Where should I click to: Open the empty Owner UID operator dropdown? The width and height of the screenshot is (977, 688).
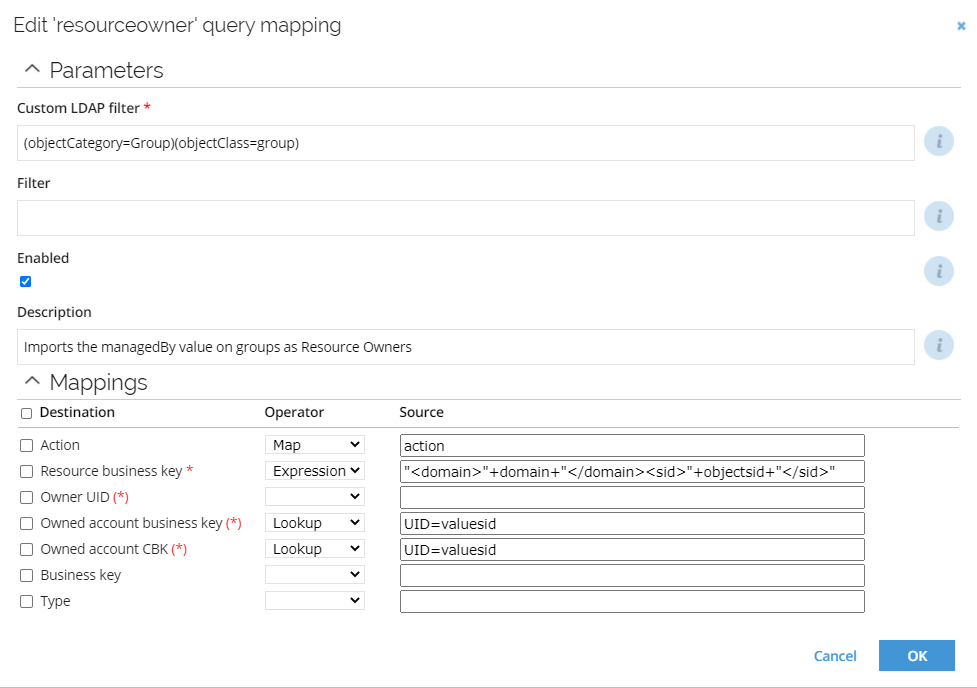[315, 497]
